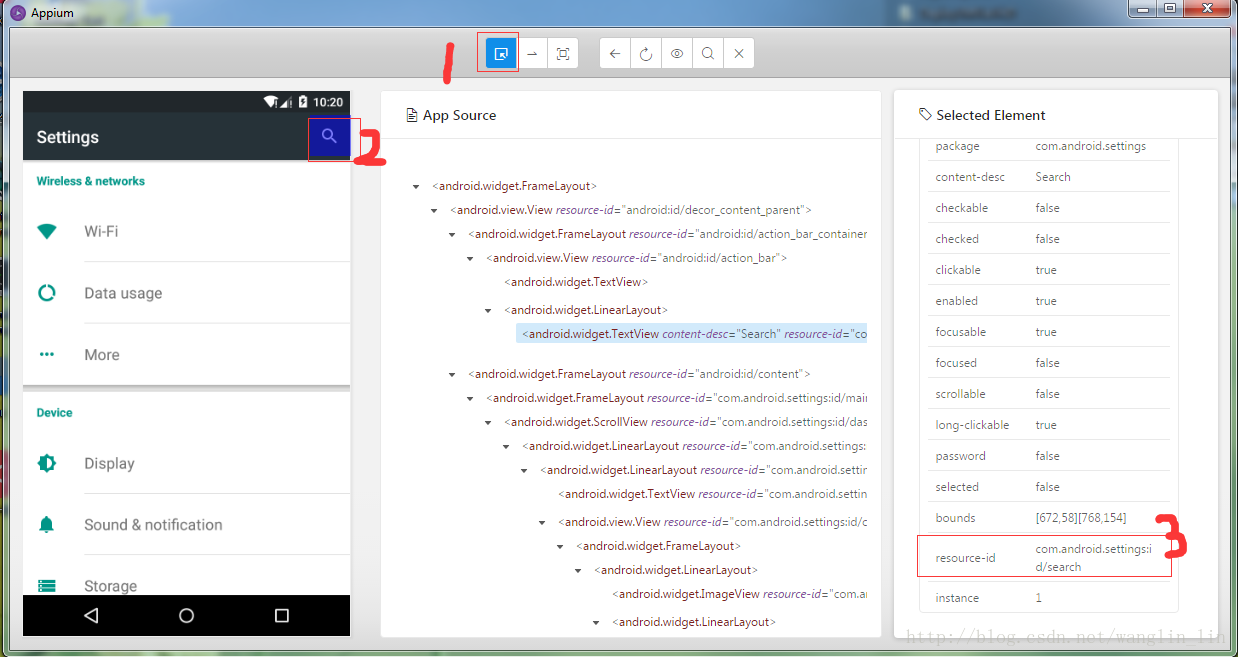Click Selected Element tag icon

925,115
